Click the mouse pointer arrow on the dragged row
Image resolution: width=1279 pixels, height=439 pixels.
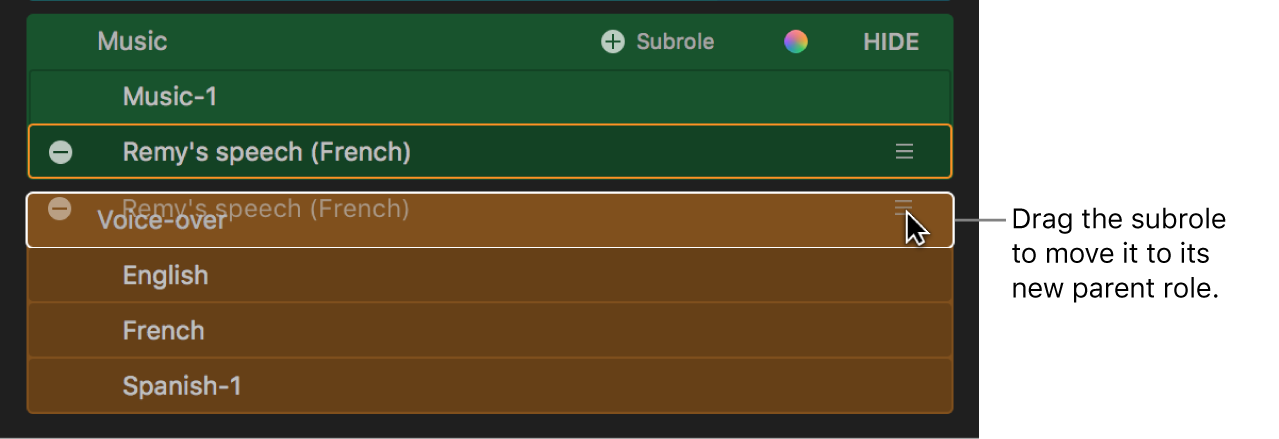click(916, 229)
